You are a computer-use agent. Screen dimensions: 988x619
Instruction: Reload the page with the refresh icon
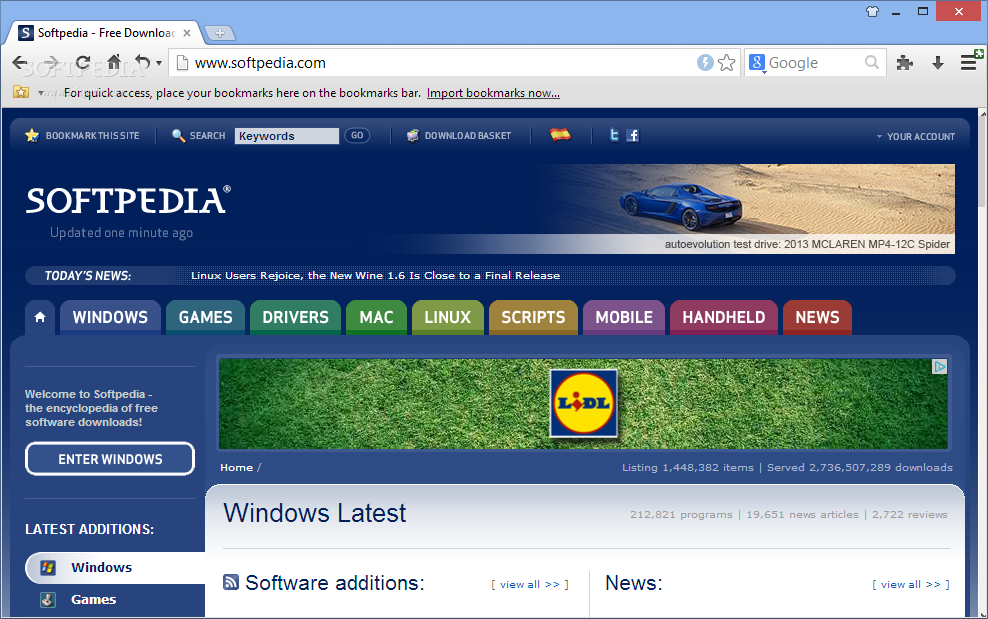pos(83,62)
